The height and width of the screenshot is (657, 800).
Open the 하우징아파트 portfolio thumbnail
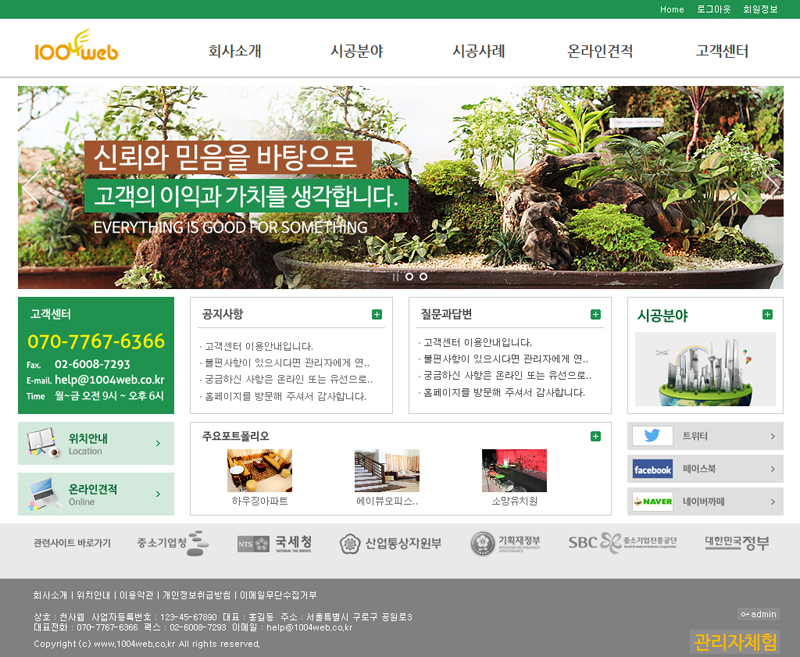[x=259, y=470]
